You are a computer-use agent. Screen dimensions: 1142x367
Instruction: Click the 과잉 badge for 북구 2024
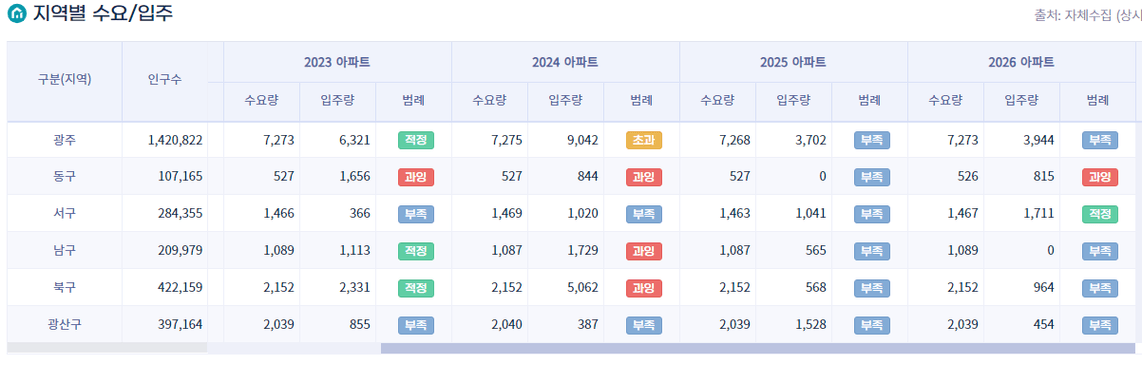coord(644,288)
